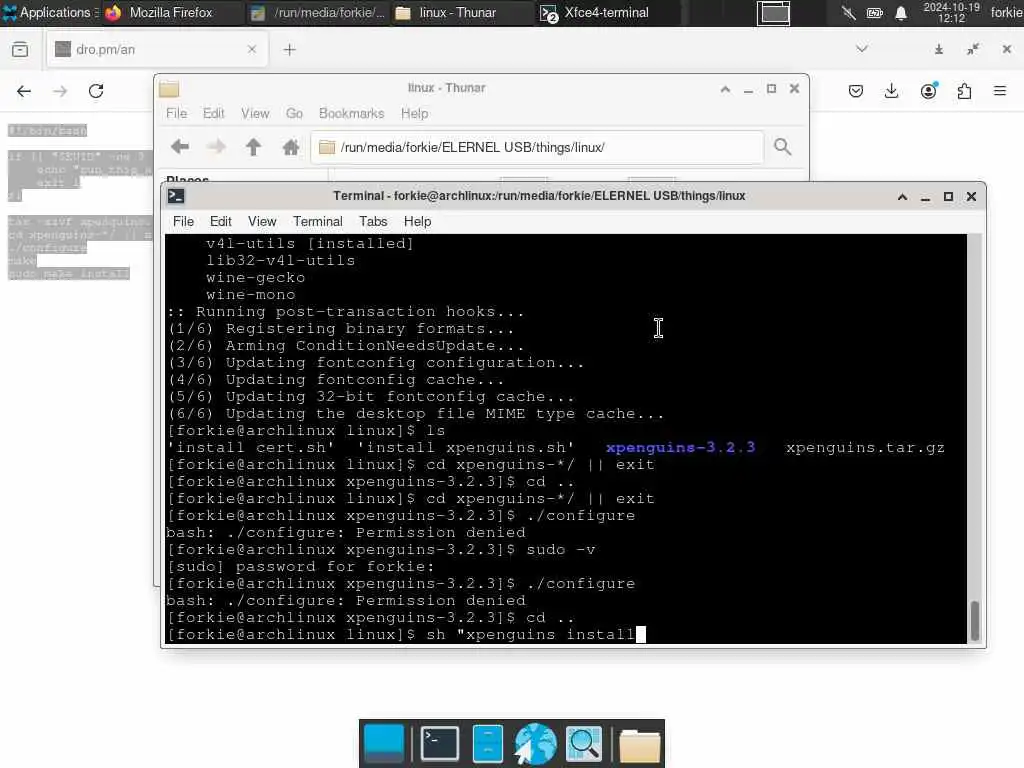Open Firefox downloads panel
Viewport: 1024px width, 768px height.
[891, 91]
